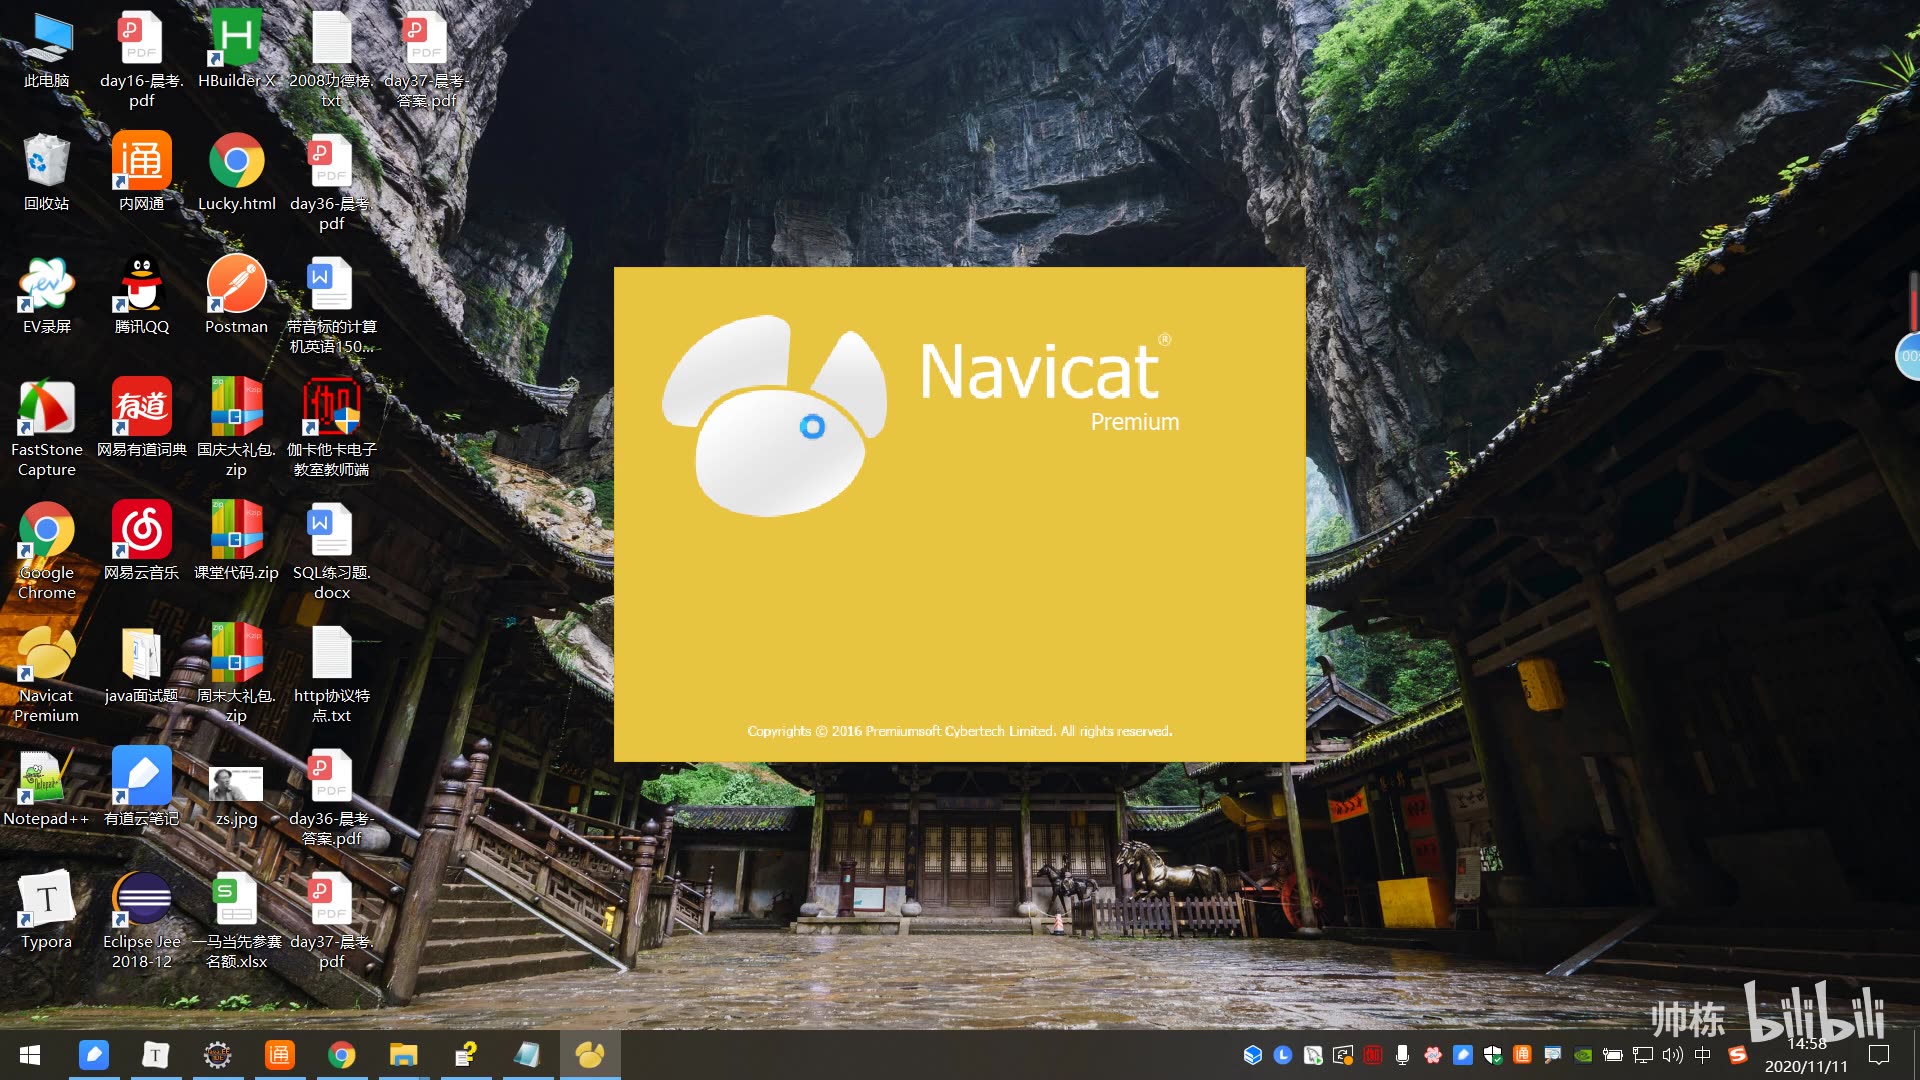Open the zs.jpg image file
The image size is (1920, 1080).
coord(236,780)
